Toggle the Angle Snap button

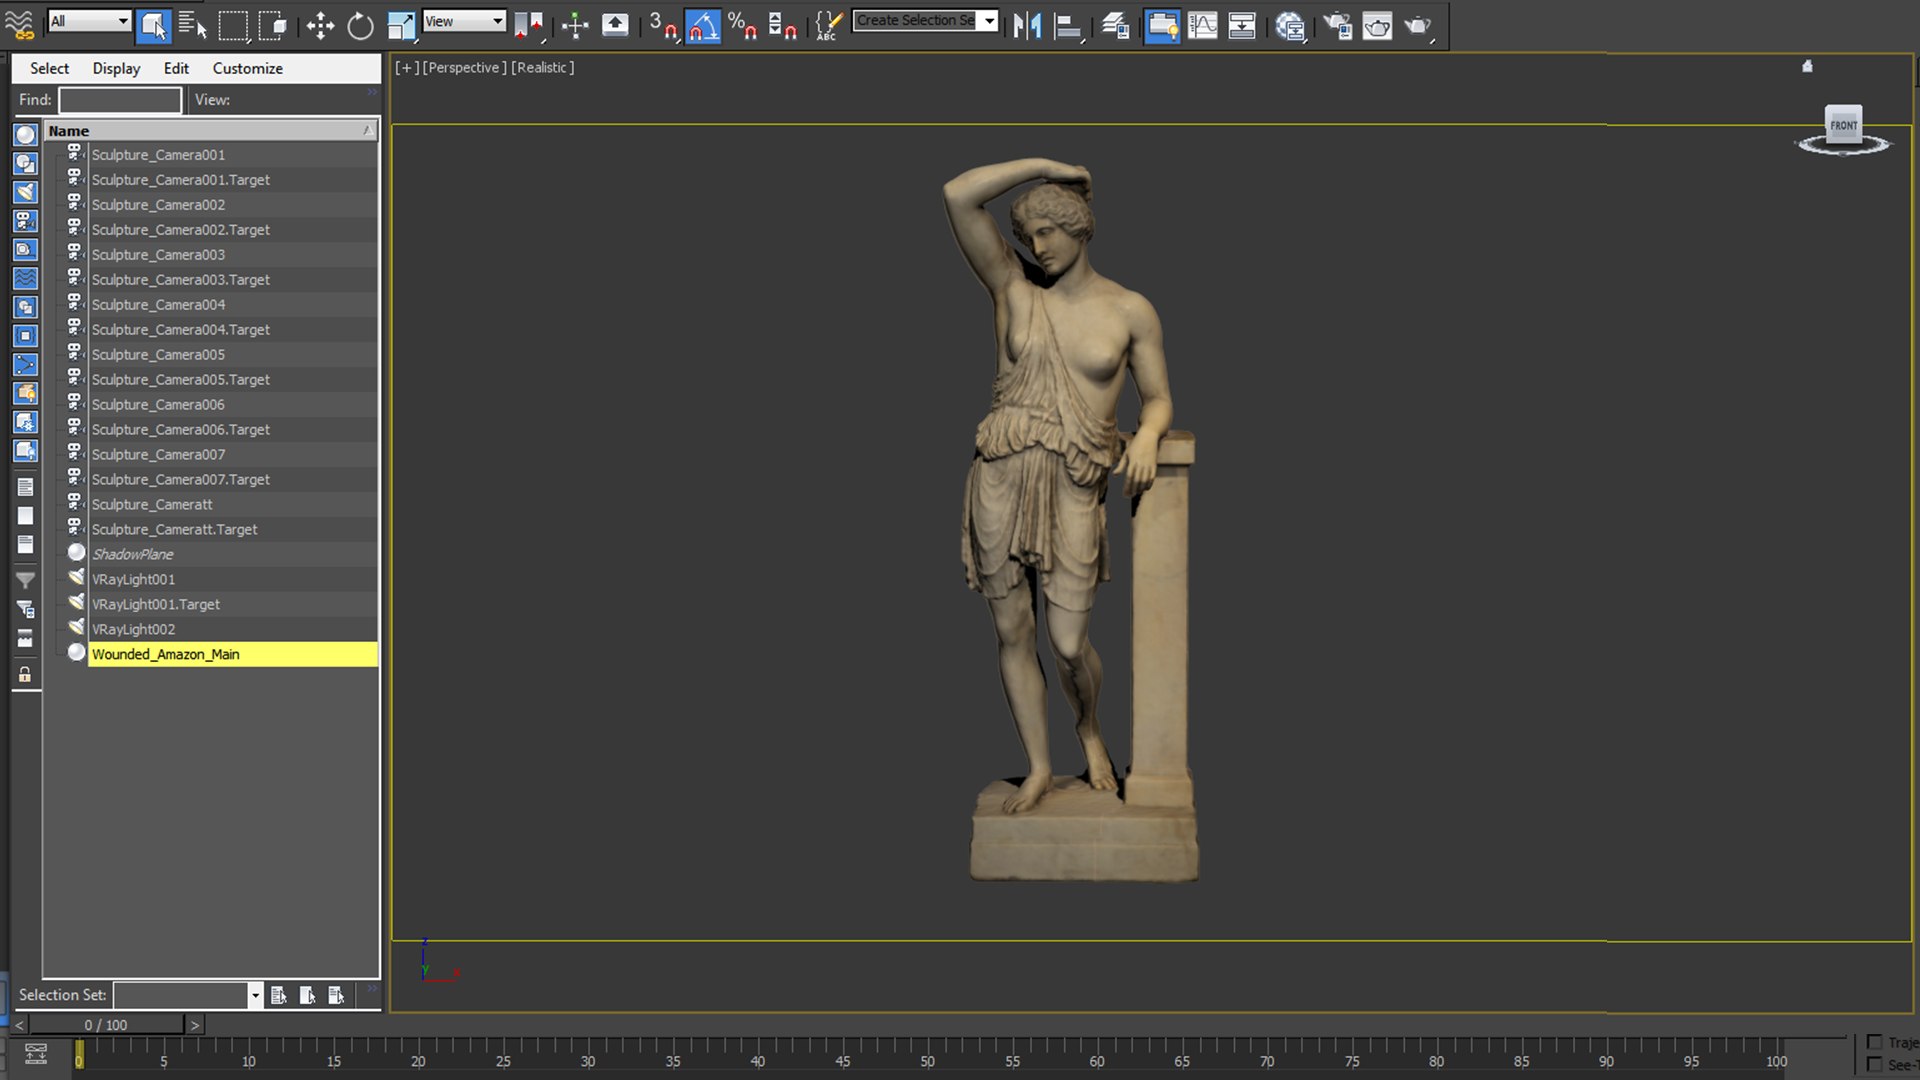coord(703,26)
